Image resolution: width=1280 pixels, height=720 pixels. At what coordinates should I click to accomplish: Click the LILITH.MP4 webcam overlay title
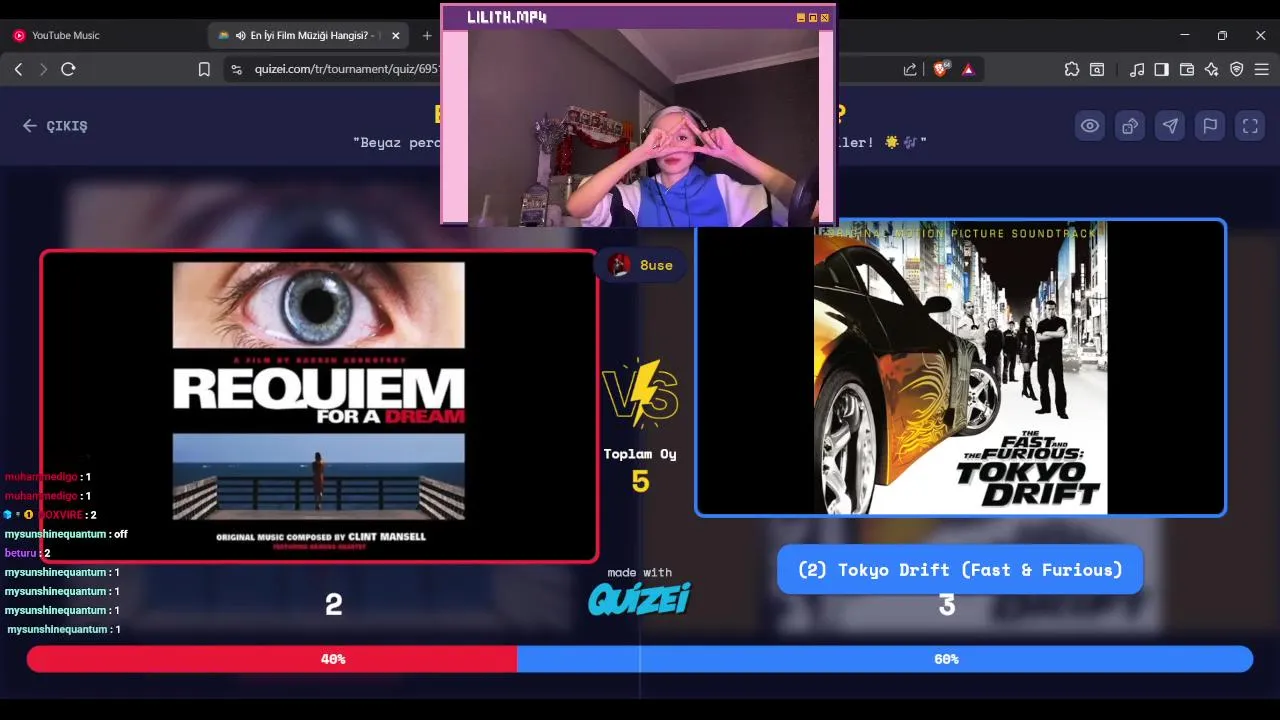point(506,17)
